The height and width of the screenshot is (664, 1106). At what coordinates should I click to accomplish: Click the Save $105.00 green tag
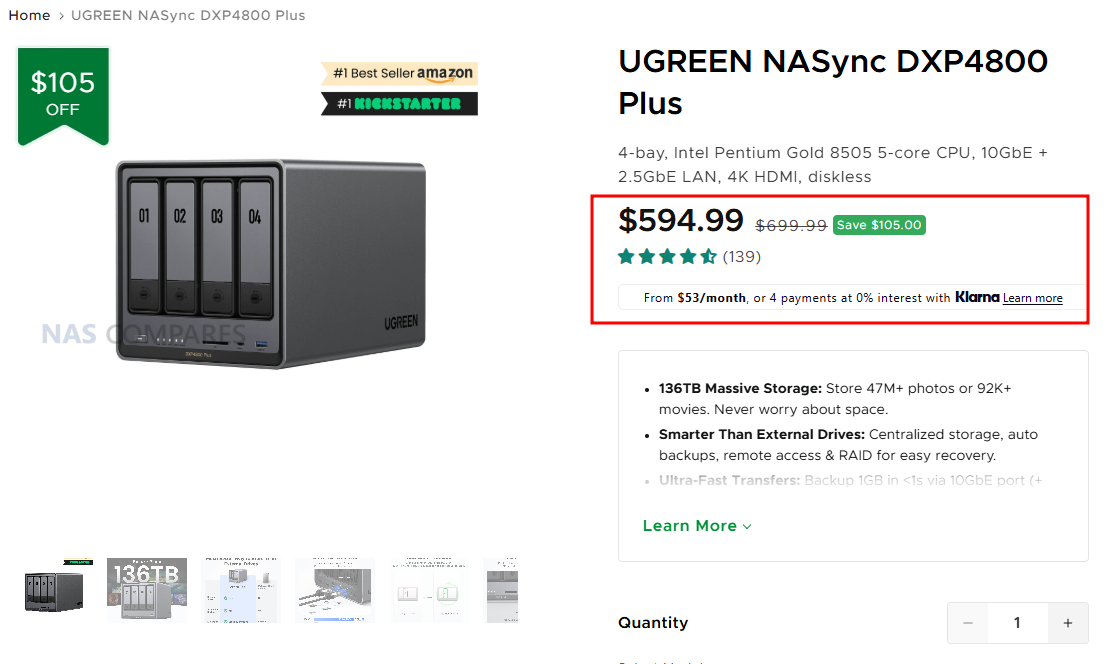coord(879,225)
